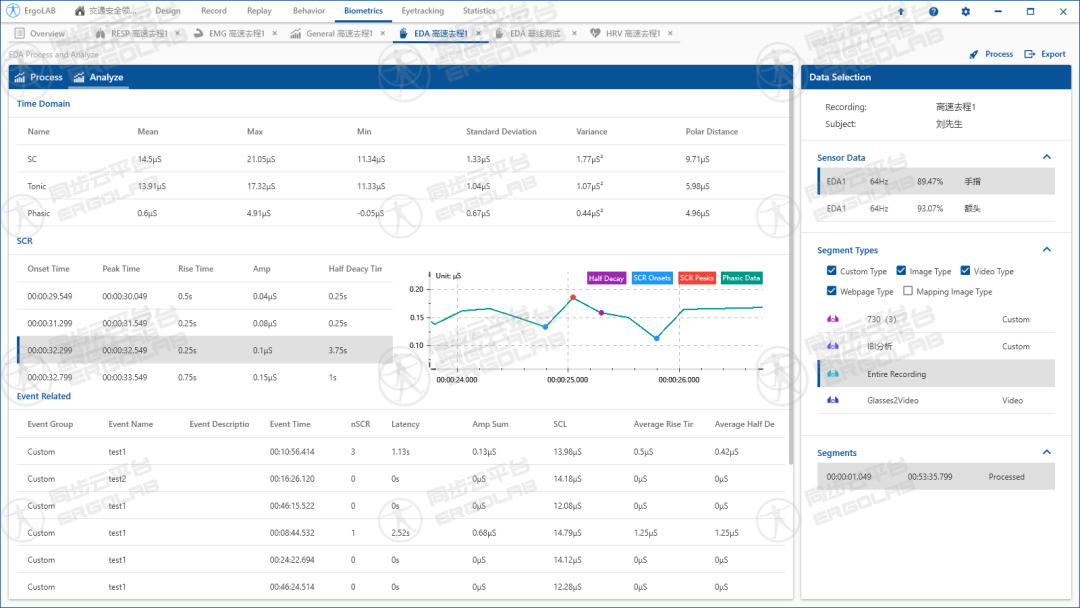Open settings via the gear icon
The image size is (1080, 608).
coord(965,11)
